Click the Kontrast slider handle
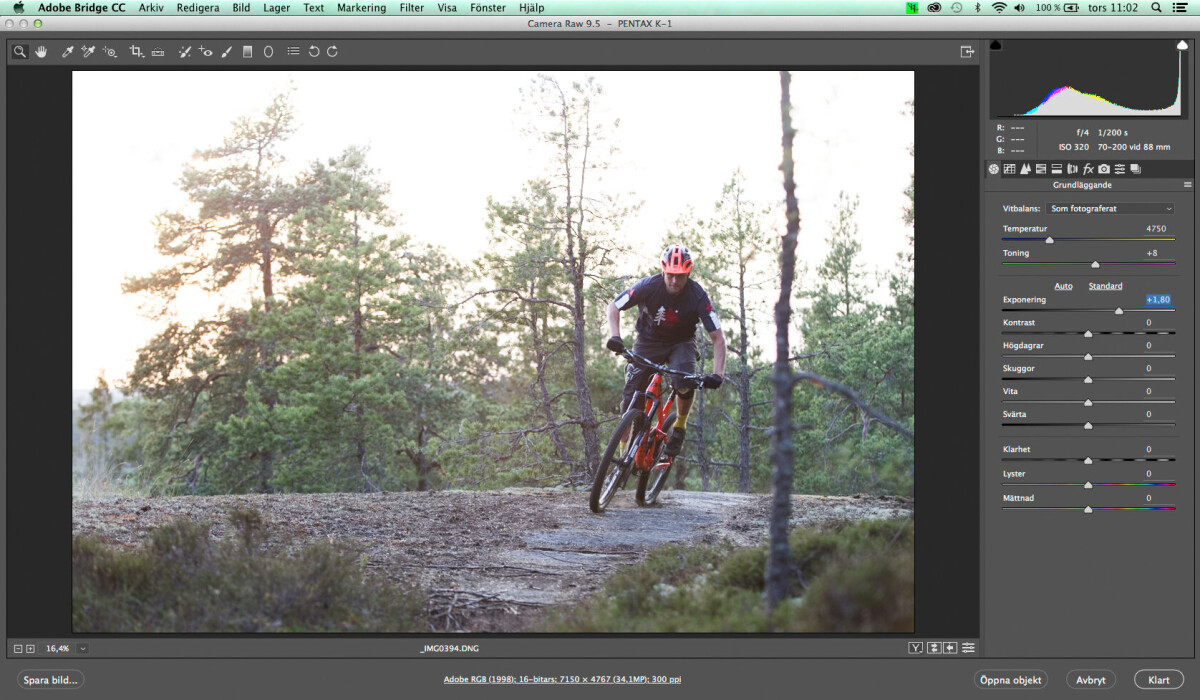The image size is (1200, 700). (x=1088, y=333)
